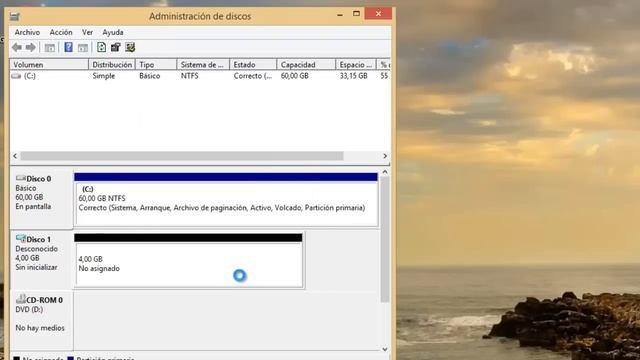Close the Administración de discos window

[x=378, y=14]
